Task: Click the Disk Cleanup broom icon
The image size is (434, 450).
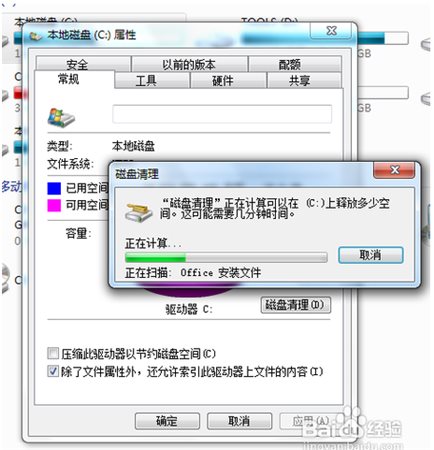Action: pos(138,212)
